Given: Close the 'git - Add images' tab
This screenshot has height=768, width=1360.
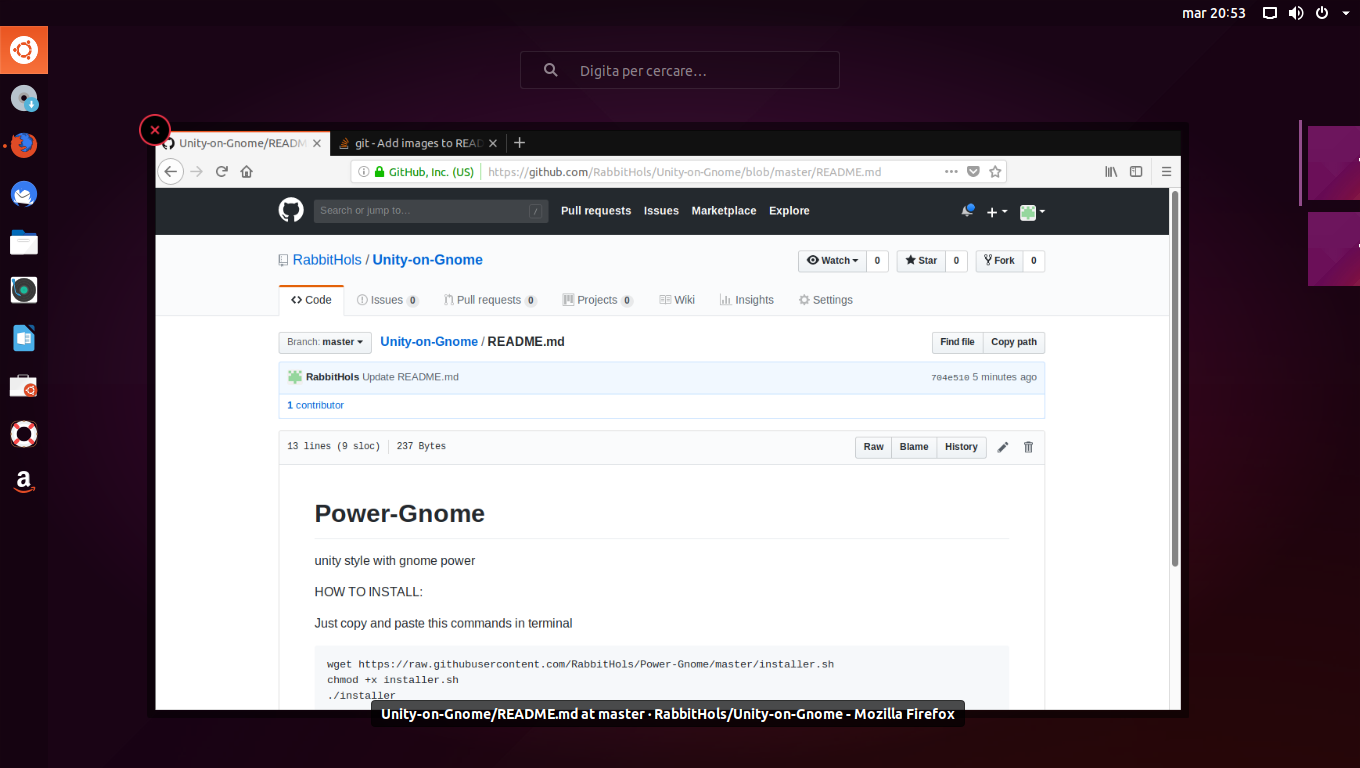Looking at the screenshot, I should pyautogui.click(x=491, y=143).
